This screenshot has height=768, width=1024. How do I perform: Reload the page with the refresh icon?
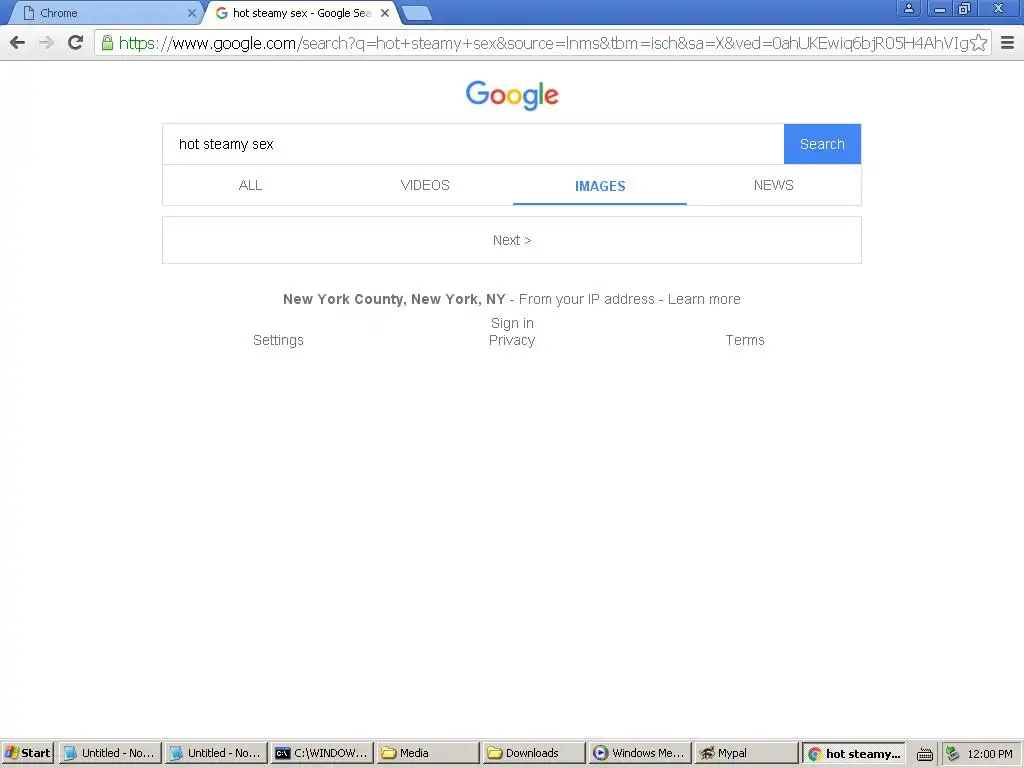[76, 43]
